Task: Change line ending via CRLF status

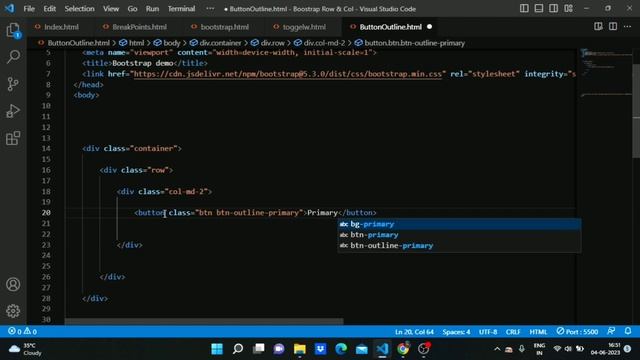Action: pos(513,332)
